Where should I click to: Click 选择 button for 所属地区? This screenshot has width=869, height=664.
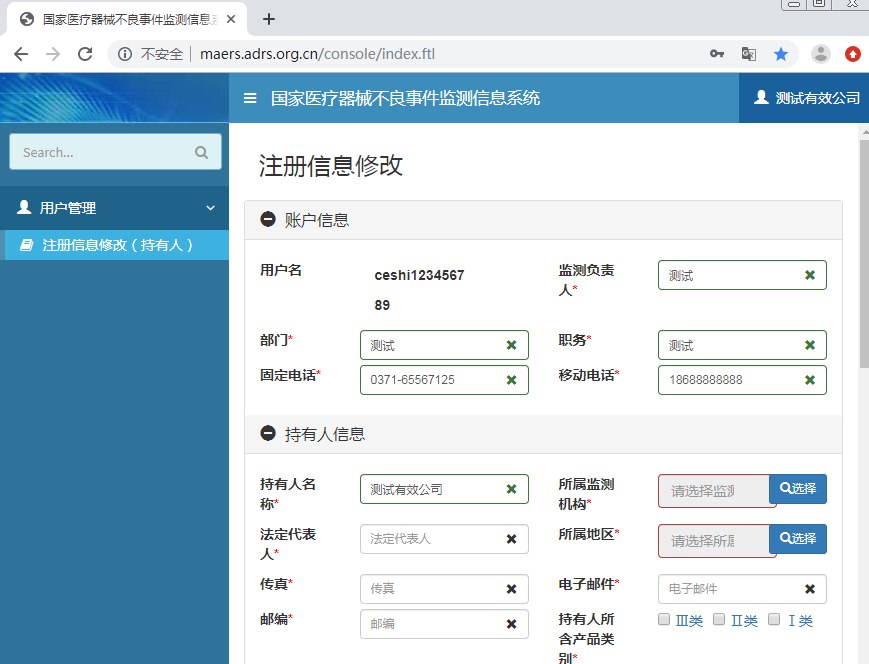click(x=797, y=539)
